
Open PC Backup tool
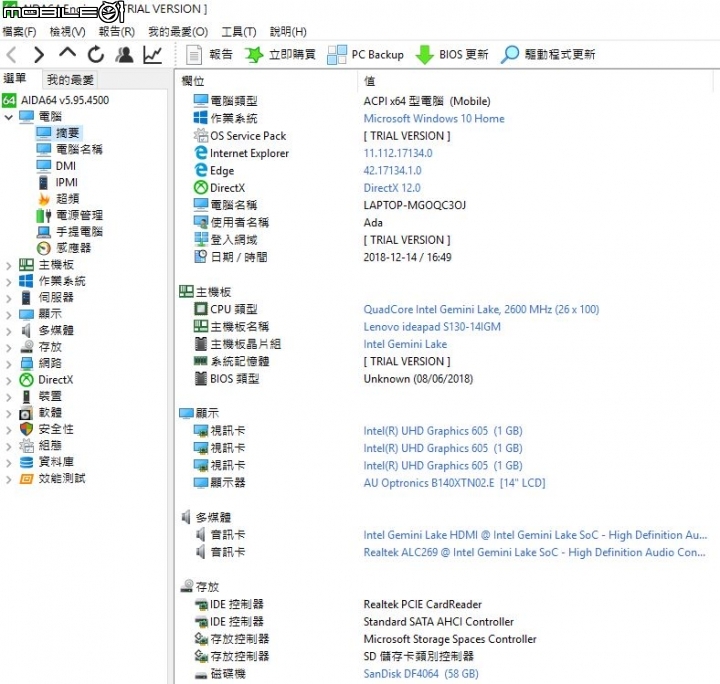(366, 55)
